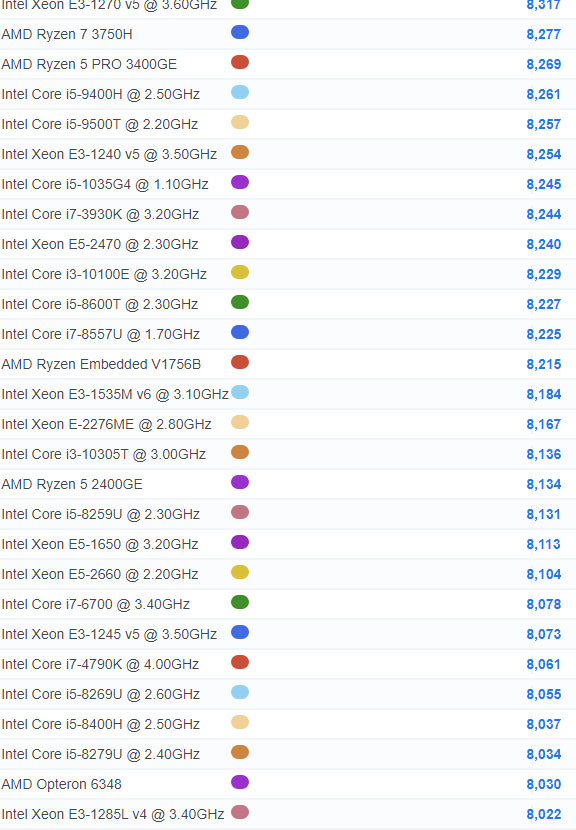Open Intel Xeon E3-1240 v5 @ 3.50GHz

[x=109, y=154]
